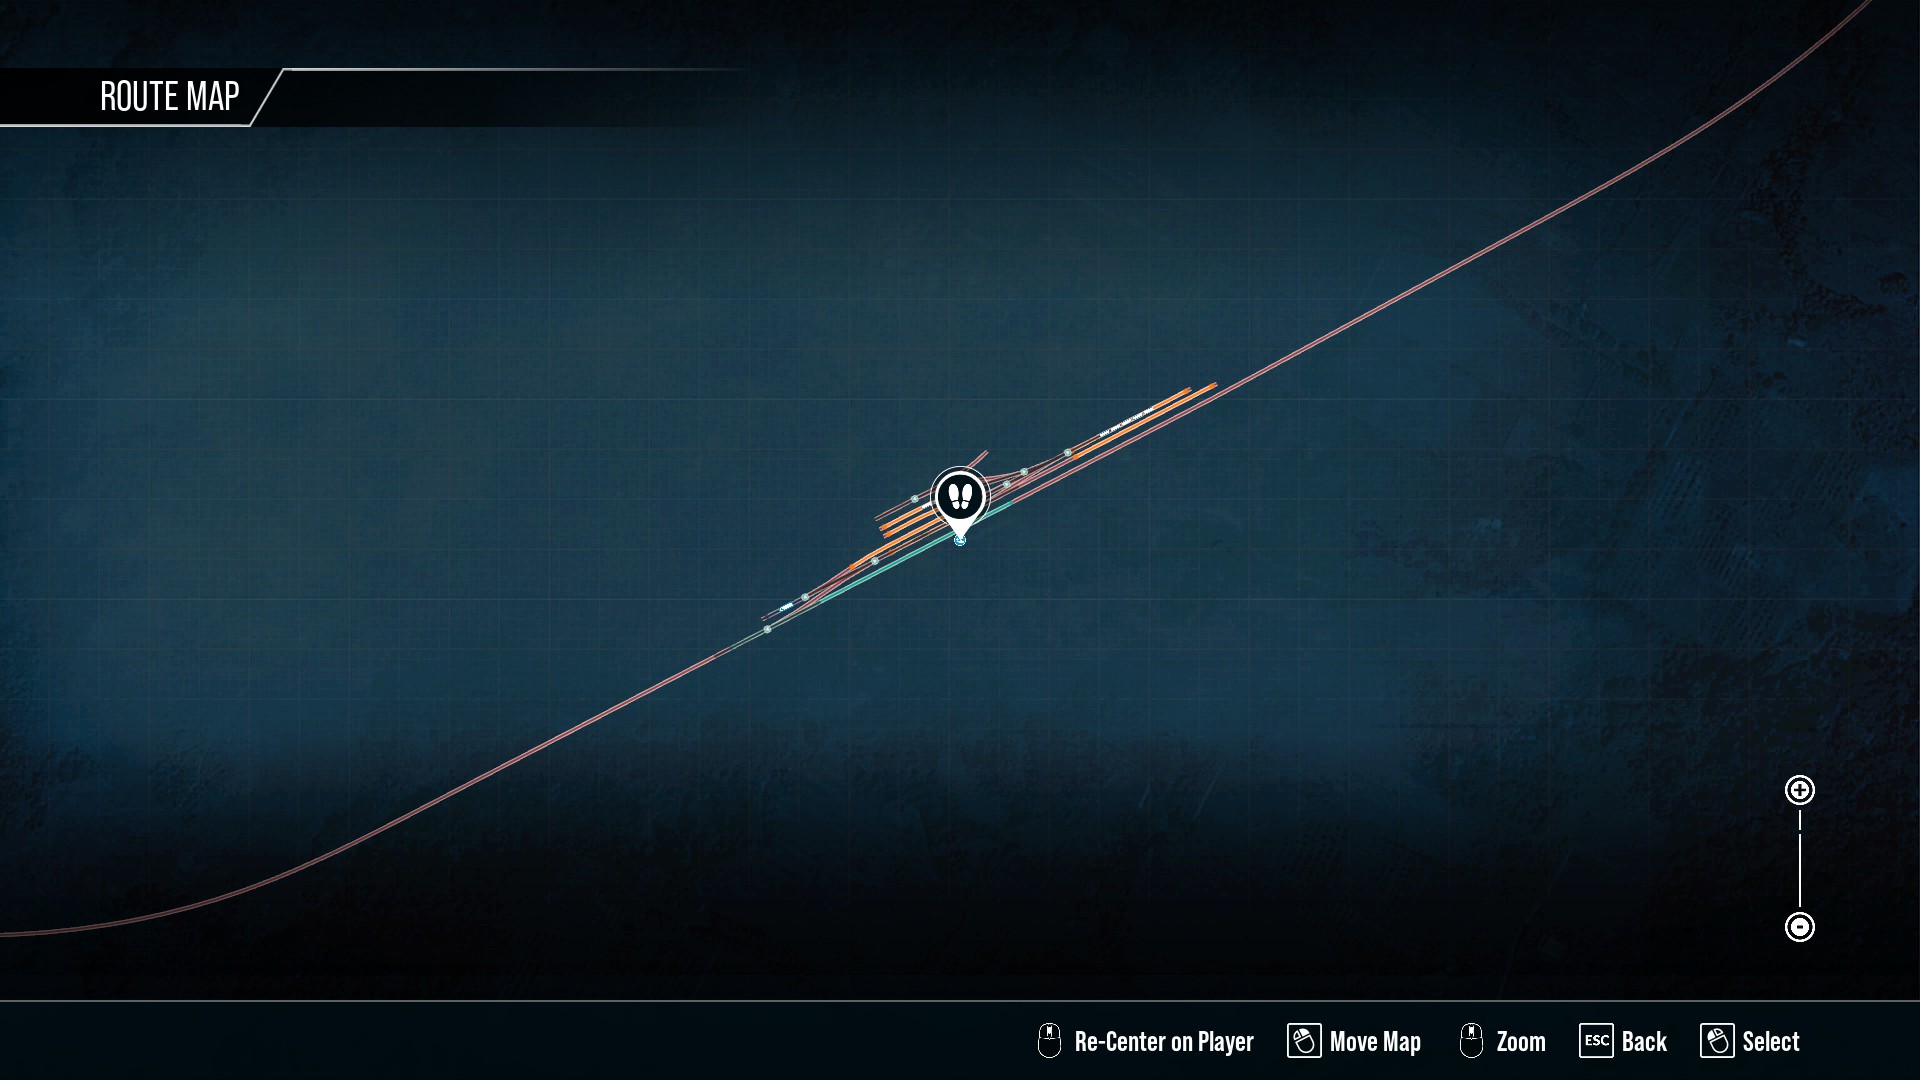Screen dimensions: 1920x1080
Task: Toggle the junction marker at the northeast orange sidings' start
Action: (1068, 453)
